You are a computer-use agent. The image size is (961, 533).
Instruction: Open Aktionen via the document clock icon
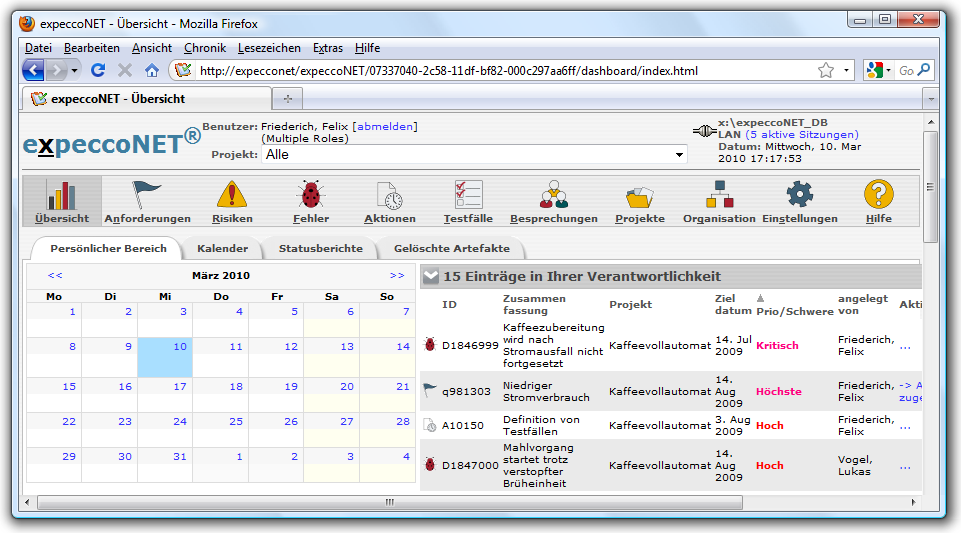389,195
